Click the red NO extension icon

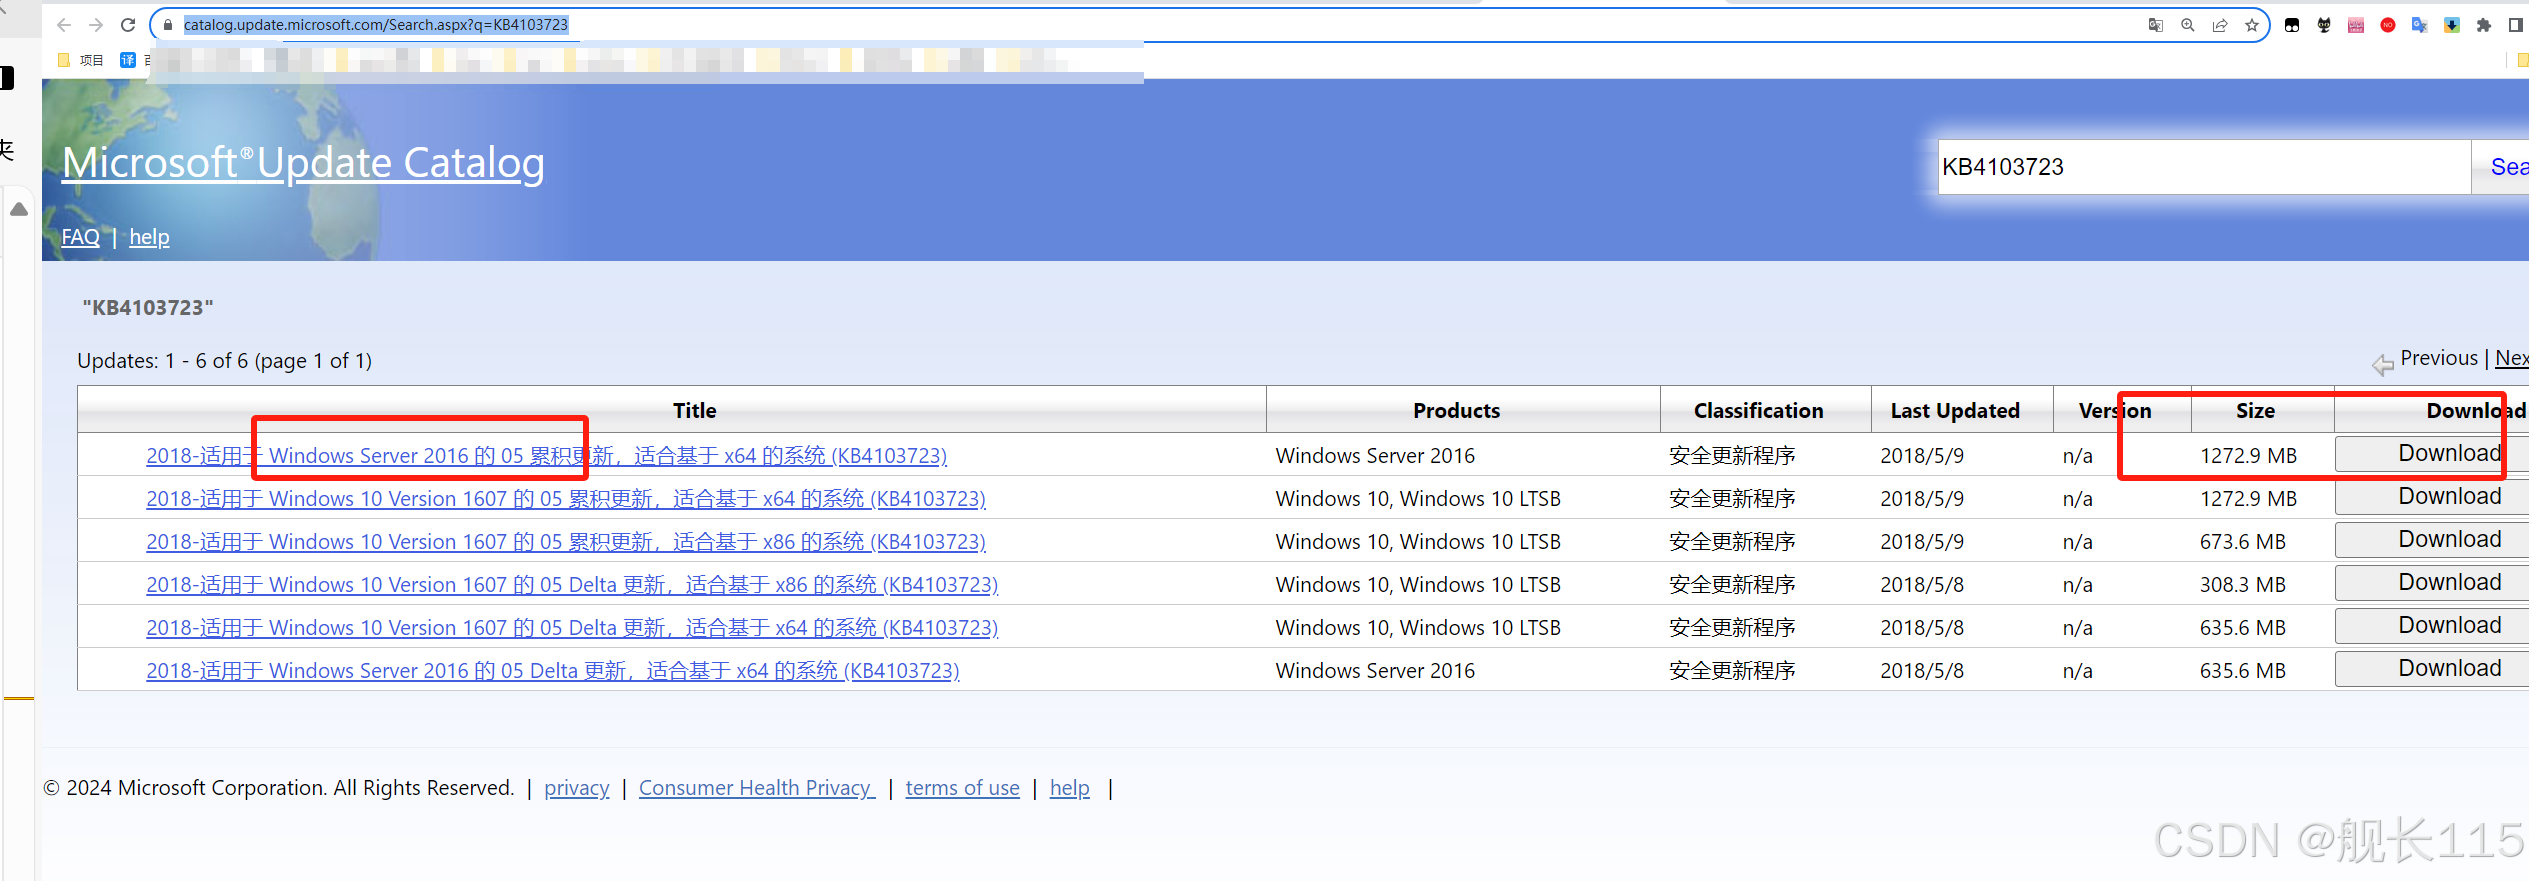click(x=2388, y=25)
